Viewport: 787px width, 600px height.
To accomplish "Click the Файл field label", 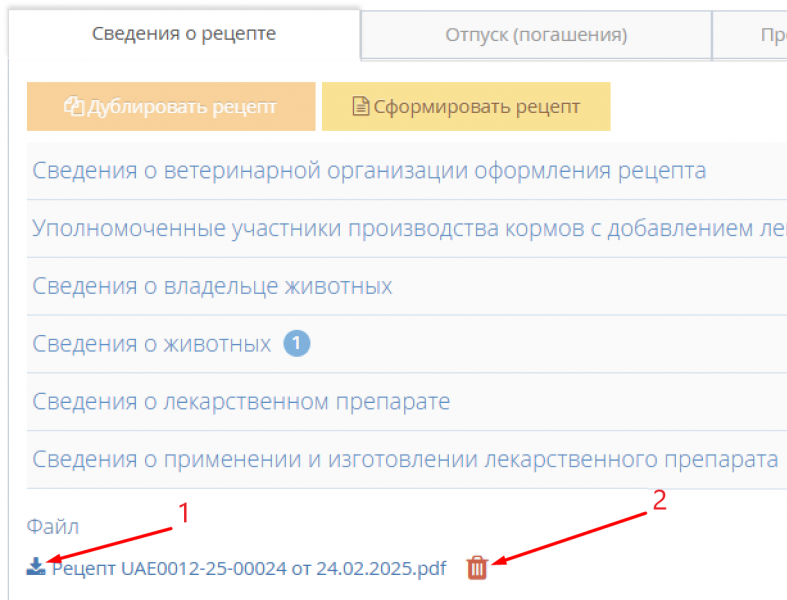I will click(x=53, y=526).
